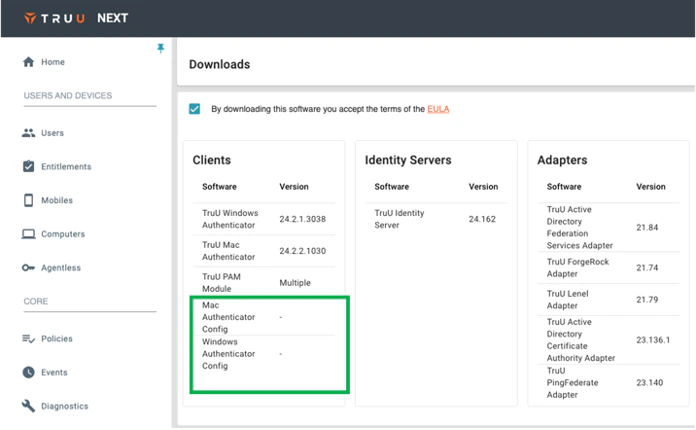Click version 23.140 cell
The width and height of the screenshot is (696, 430).
click(x=650, y=383)
